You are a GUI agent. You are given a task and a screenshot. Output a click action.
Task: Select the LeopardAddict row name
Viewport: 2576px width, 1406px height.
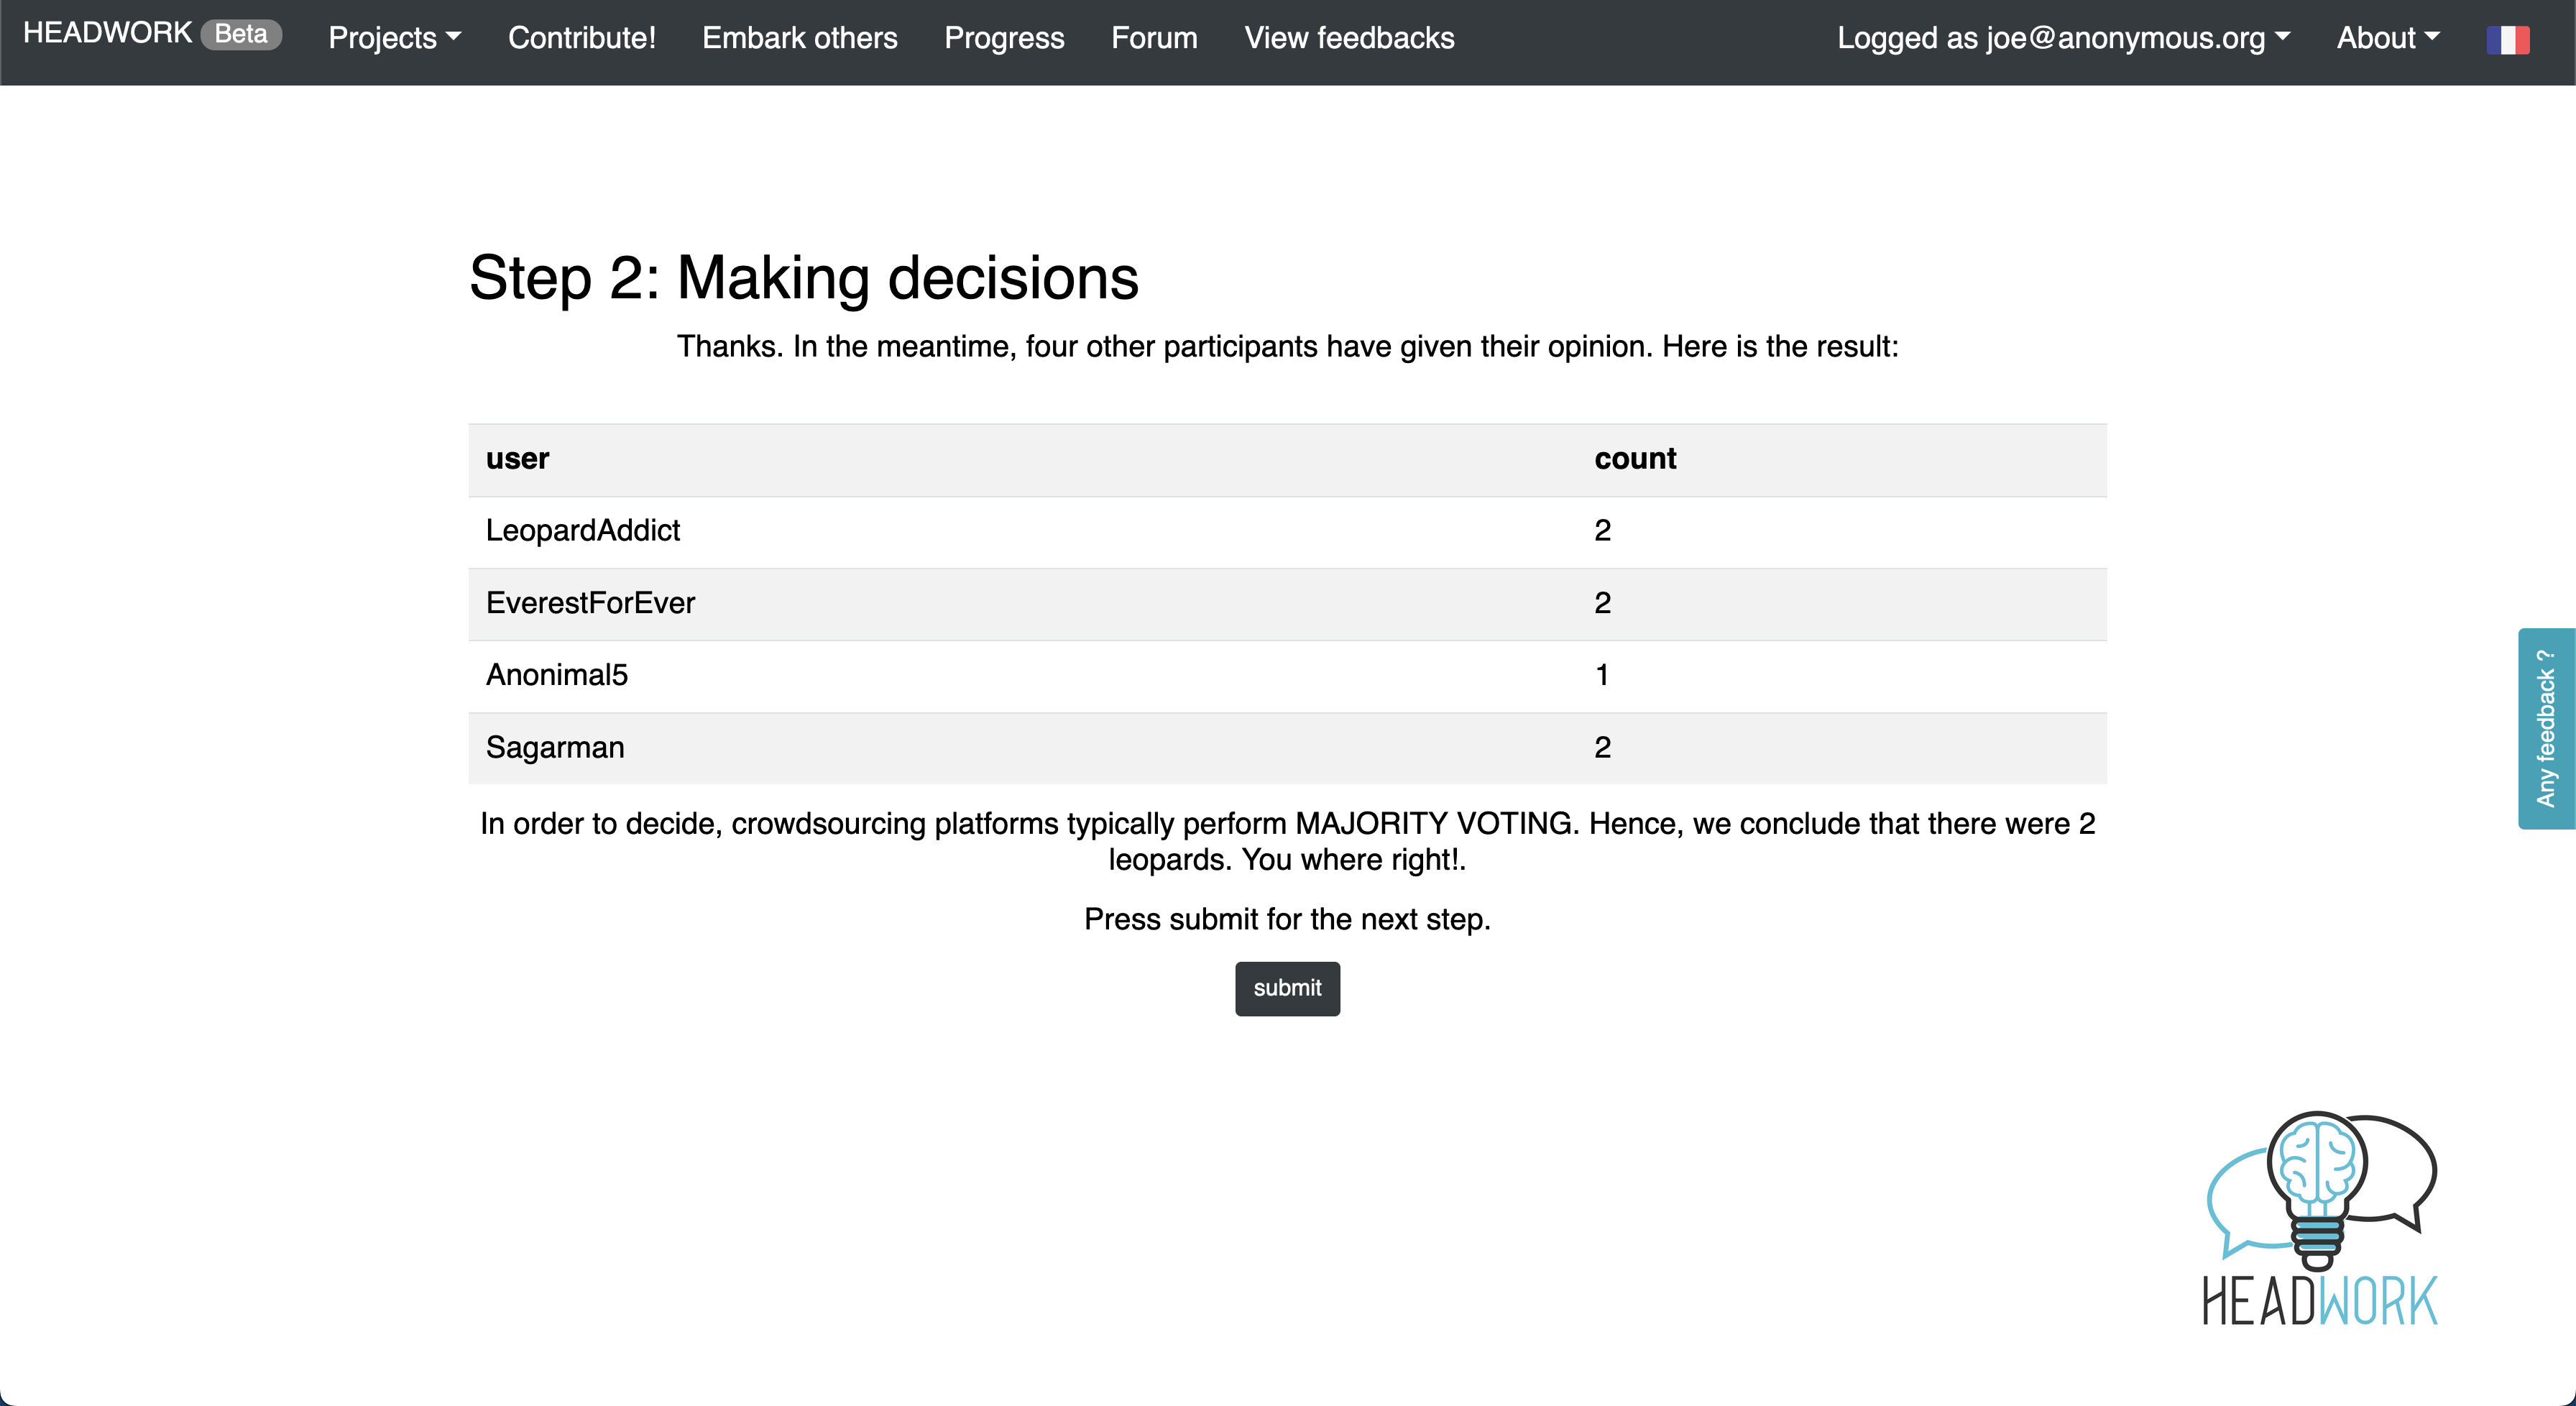pyautogui.click(x=583, y=531)
